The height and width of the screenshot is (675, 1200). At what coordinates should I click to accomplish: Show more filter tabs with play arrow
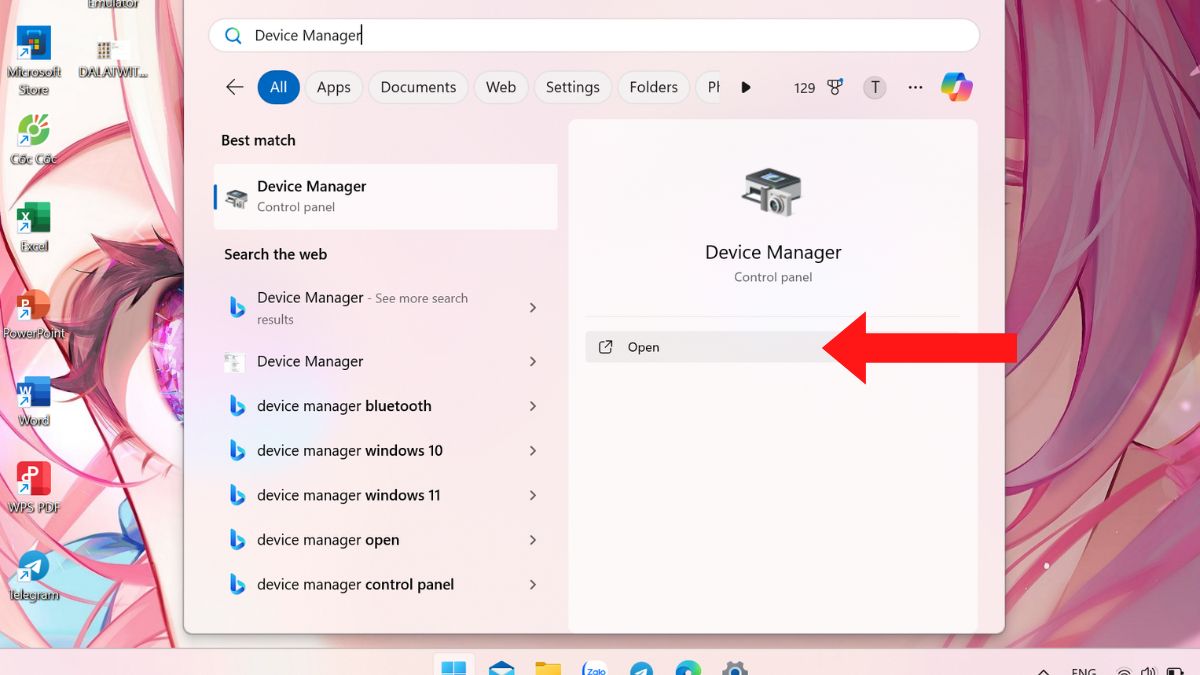tap(746, 87)
